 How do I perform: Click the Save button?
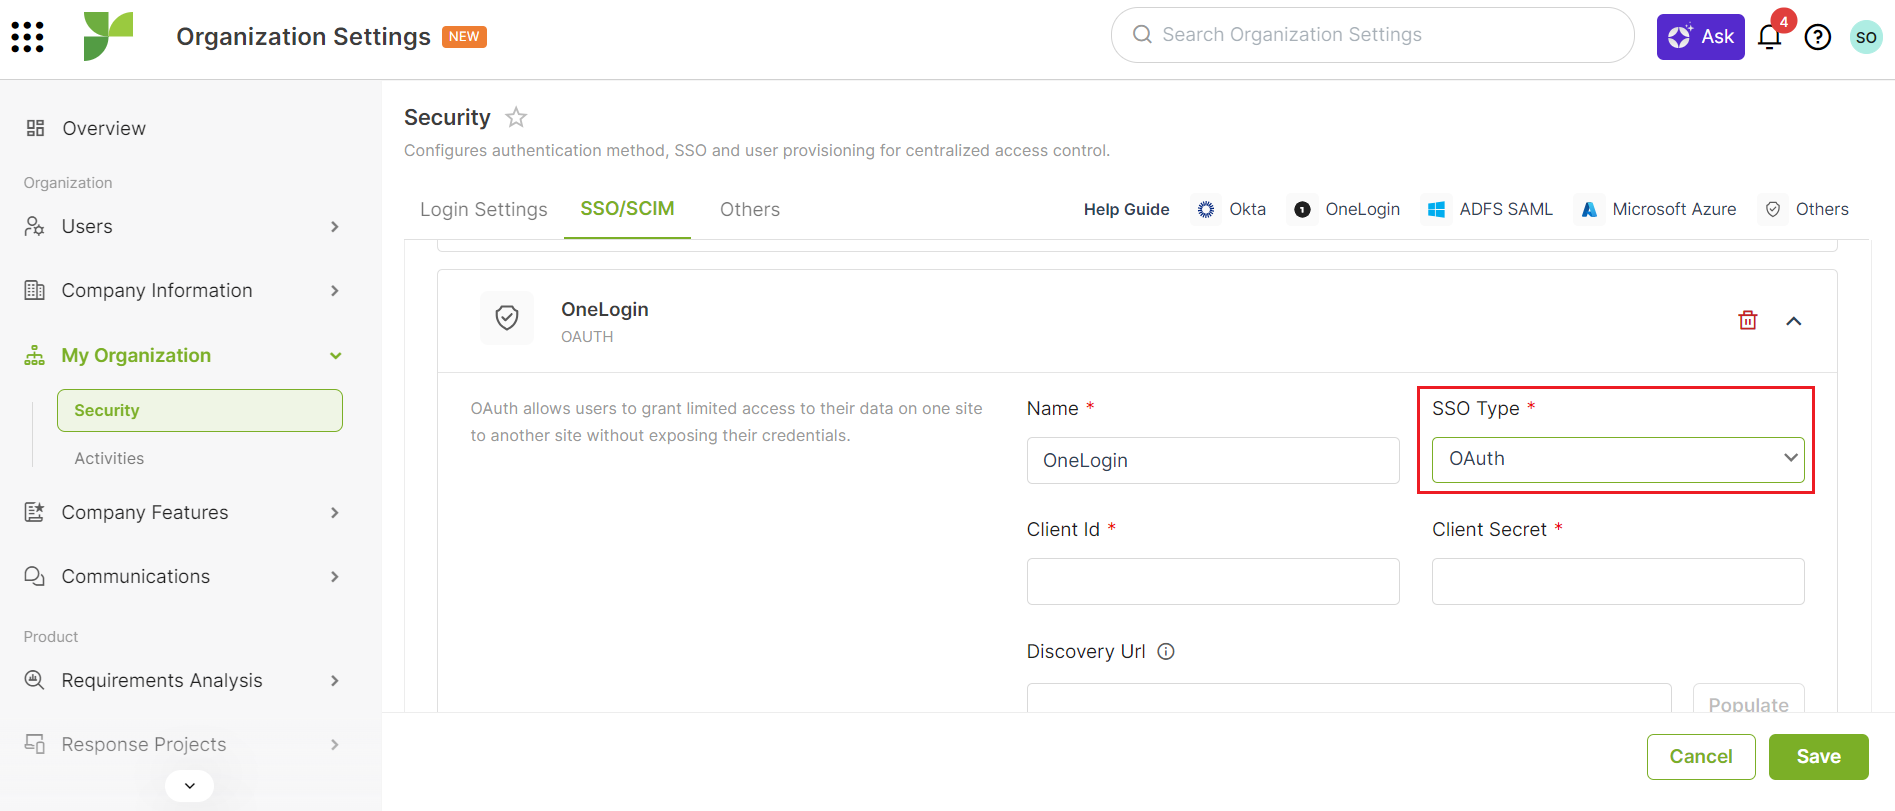pyautogui.click(x=1818, y=757)
